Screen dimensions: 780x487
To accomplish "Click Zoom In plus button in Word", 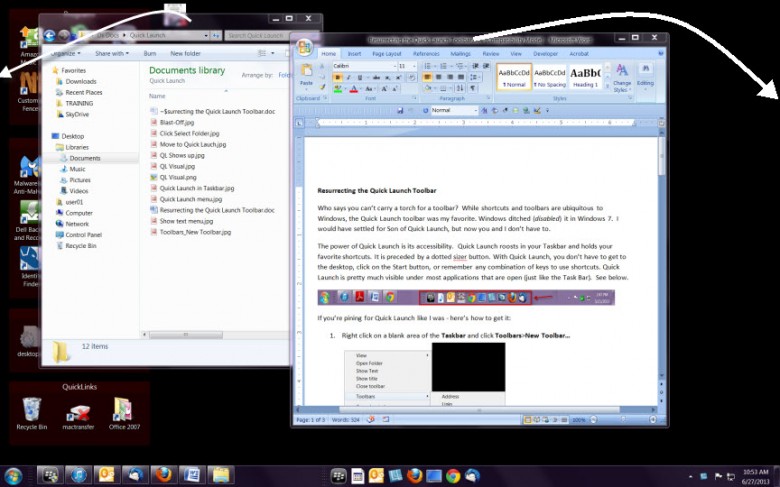I will pos(653,420).
